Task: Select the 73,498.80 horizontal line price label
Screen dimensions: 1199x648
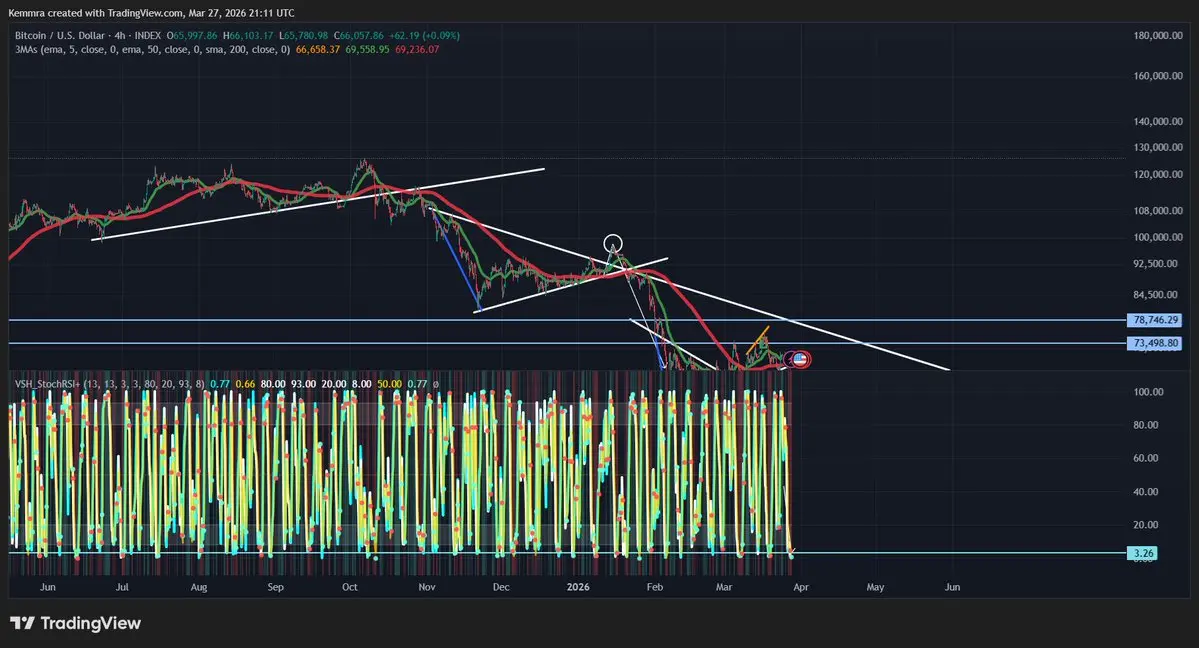Action: (1155, 343)
